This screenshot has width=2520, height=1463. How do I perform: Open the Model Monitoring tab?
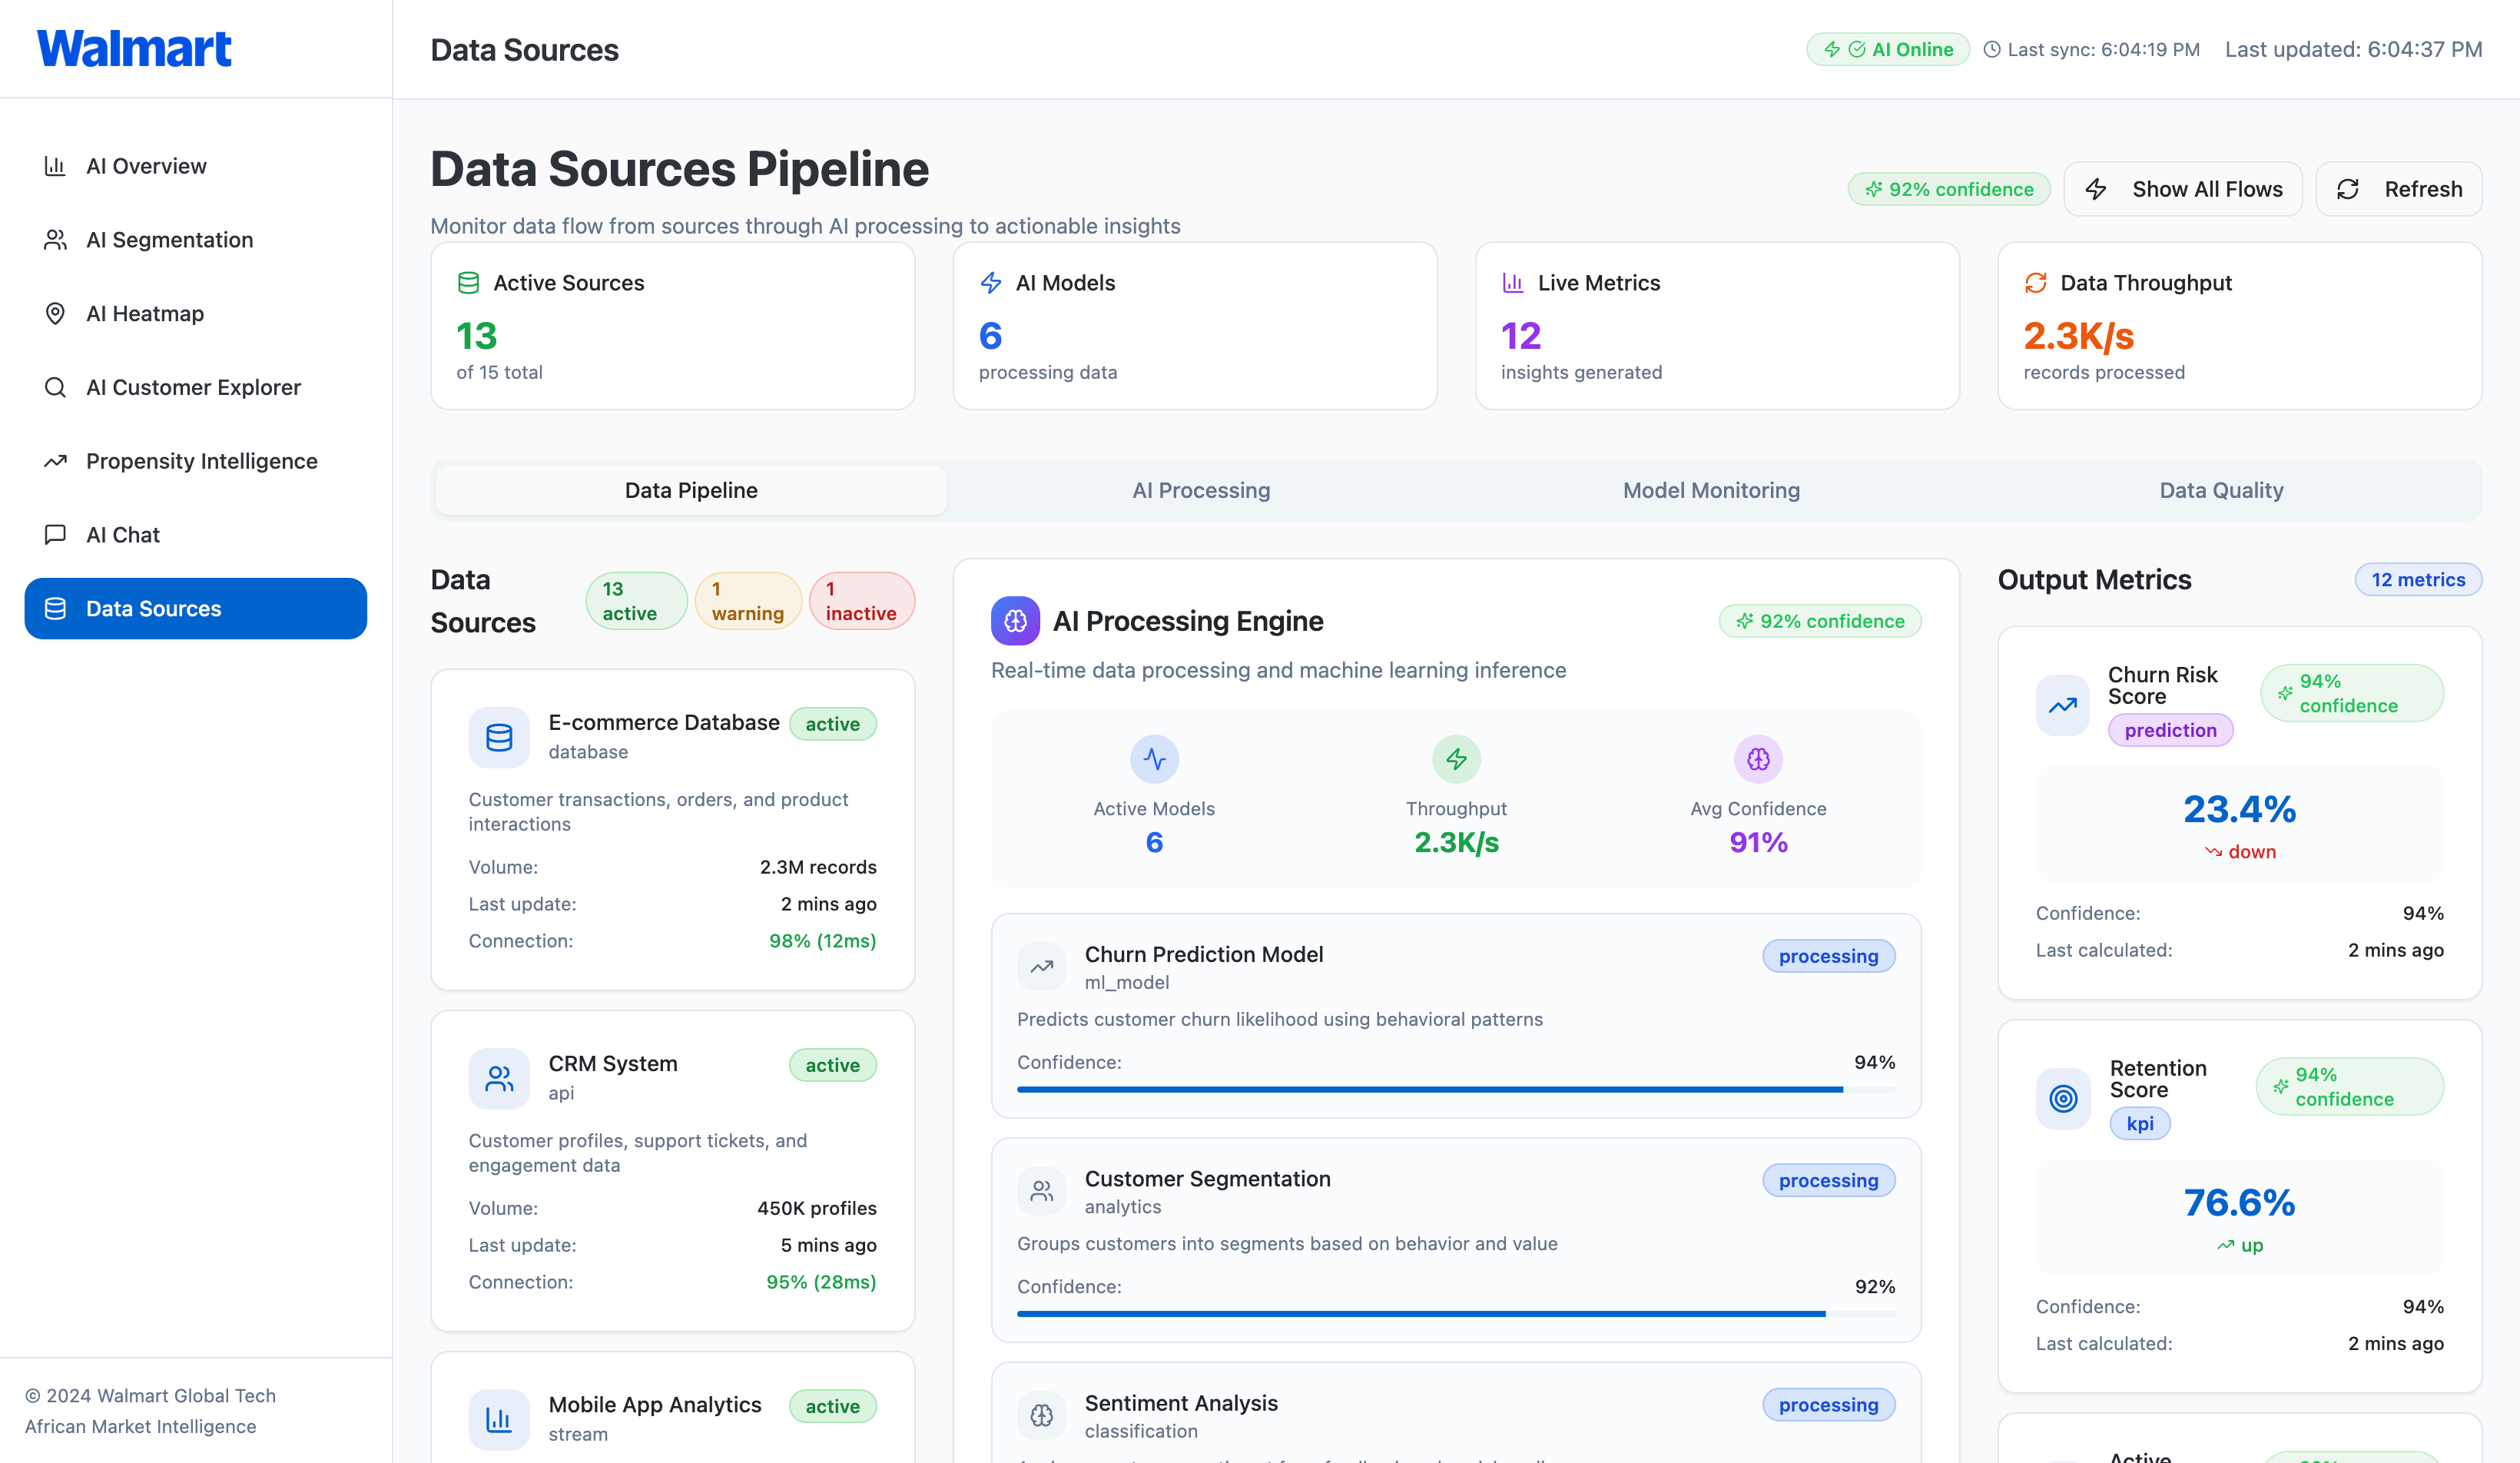1711,490
